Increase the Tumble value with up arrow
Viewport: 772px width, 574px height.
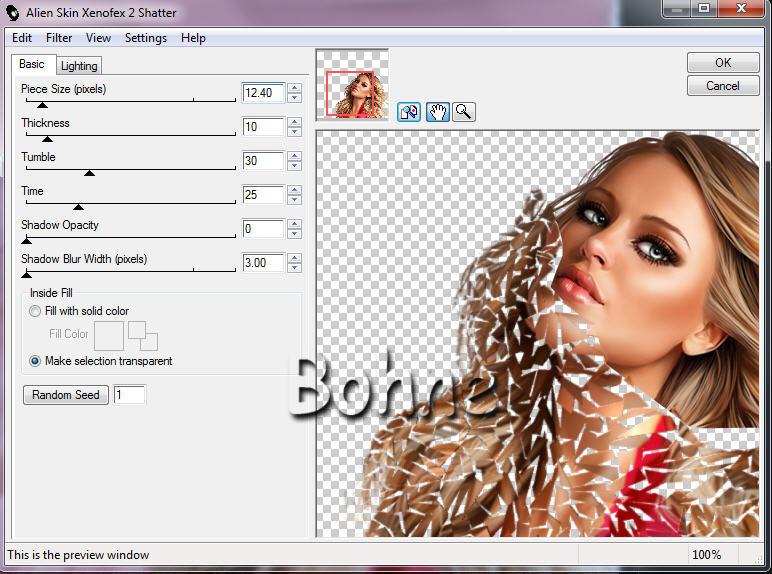click(x=294, y=156)
